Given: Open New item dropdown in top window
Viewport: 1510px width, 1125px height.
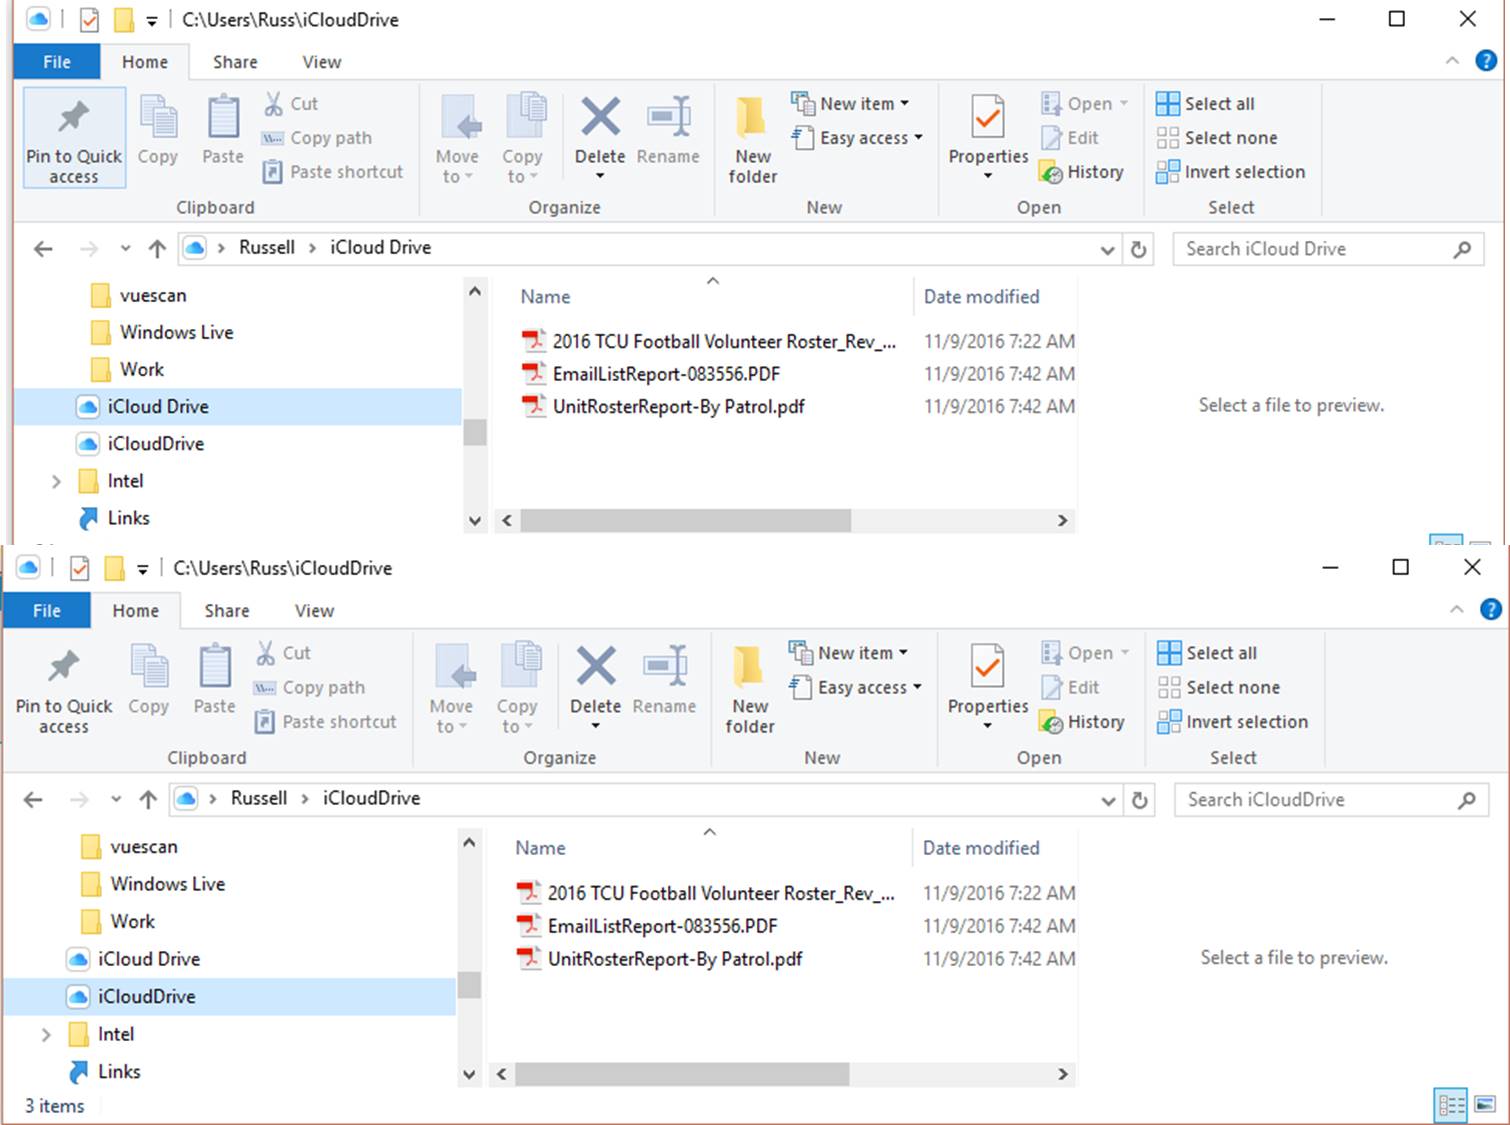Looking at the screenshot, I should coord(851,103).
